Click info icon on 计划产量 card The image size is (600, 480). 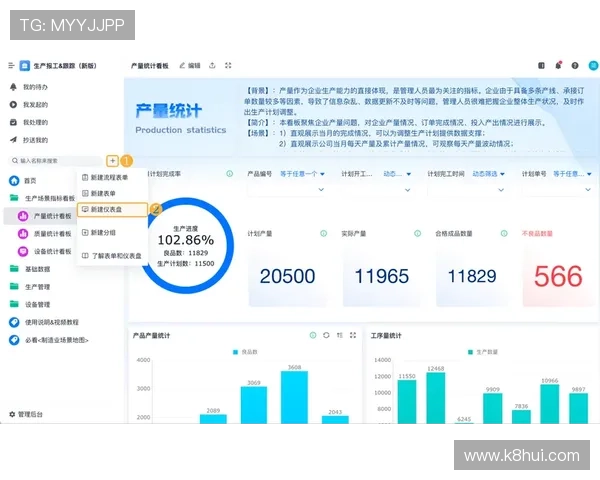(x=324, y=233)
